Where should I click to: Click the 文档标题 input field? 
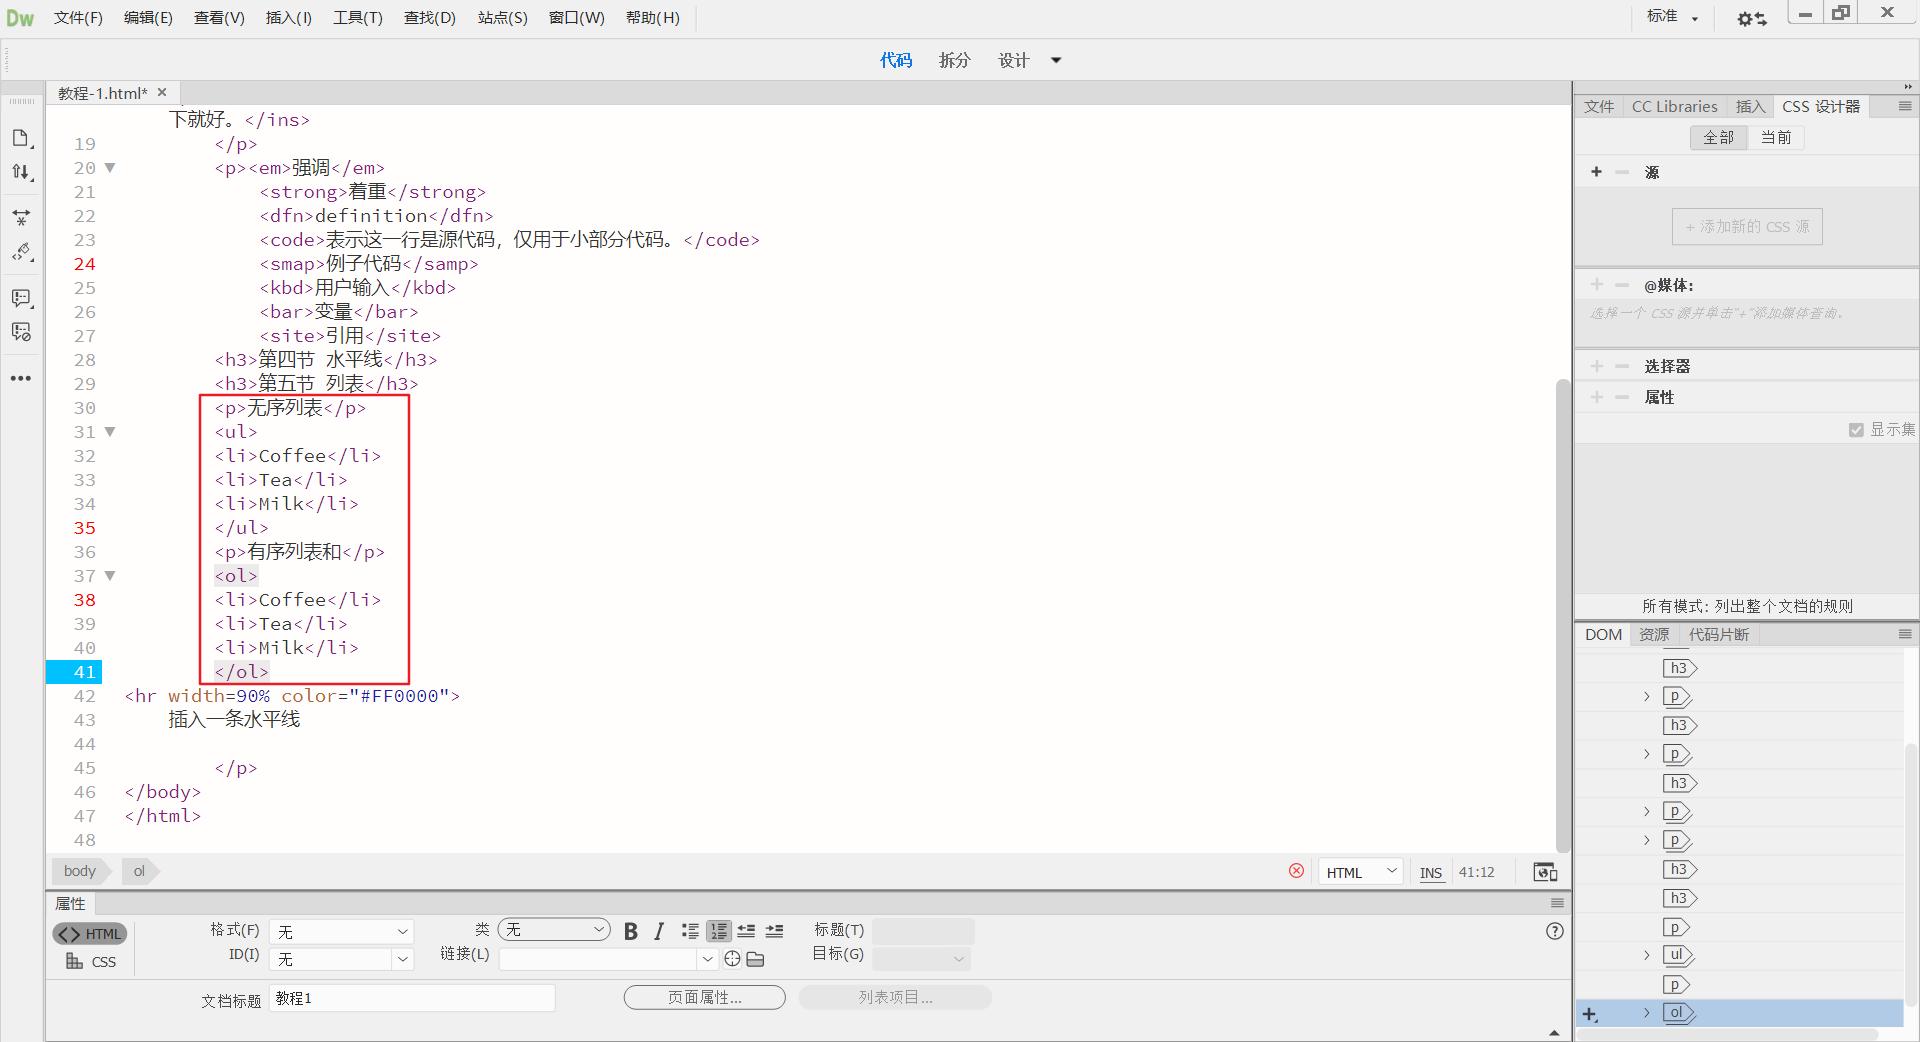tap(412, 998)
